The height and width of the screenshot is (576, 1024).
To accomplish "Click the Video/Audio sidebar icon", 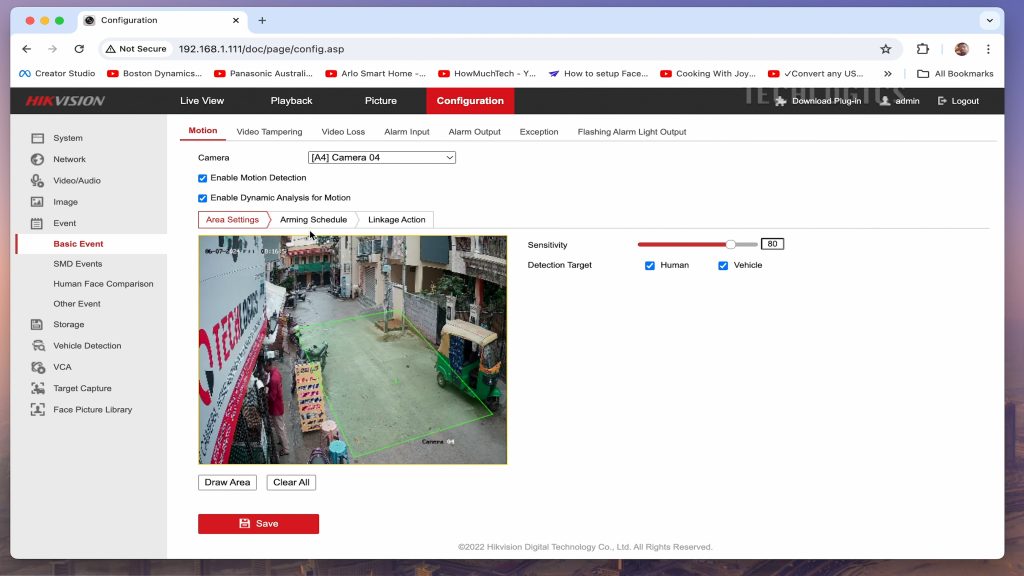I will pyautogui.click(x=37, y=181).
